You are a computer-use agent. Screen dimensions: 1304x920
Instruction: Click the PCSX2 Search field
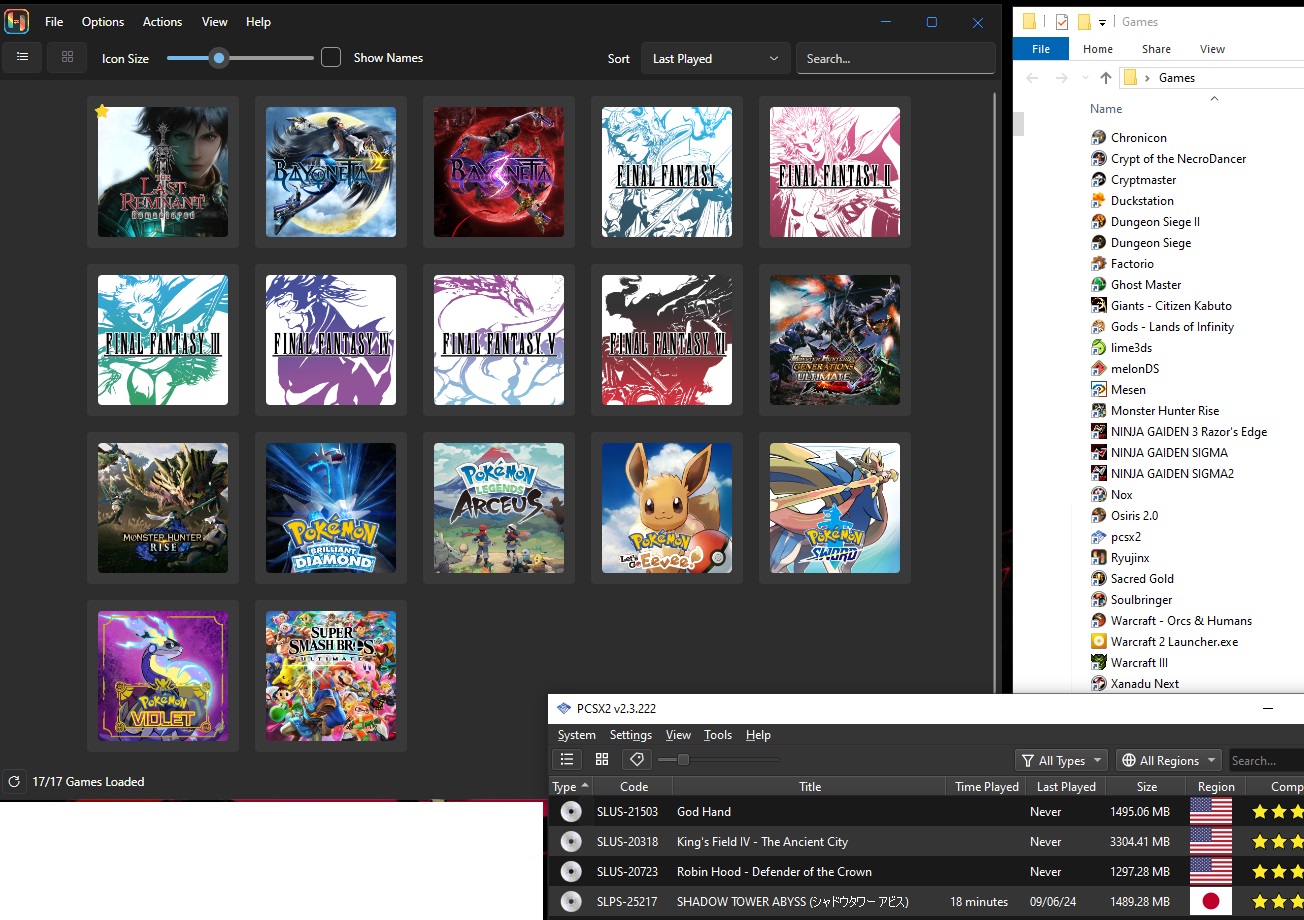click(1267, 760)
